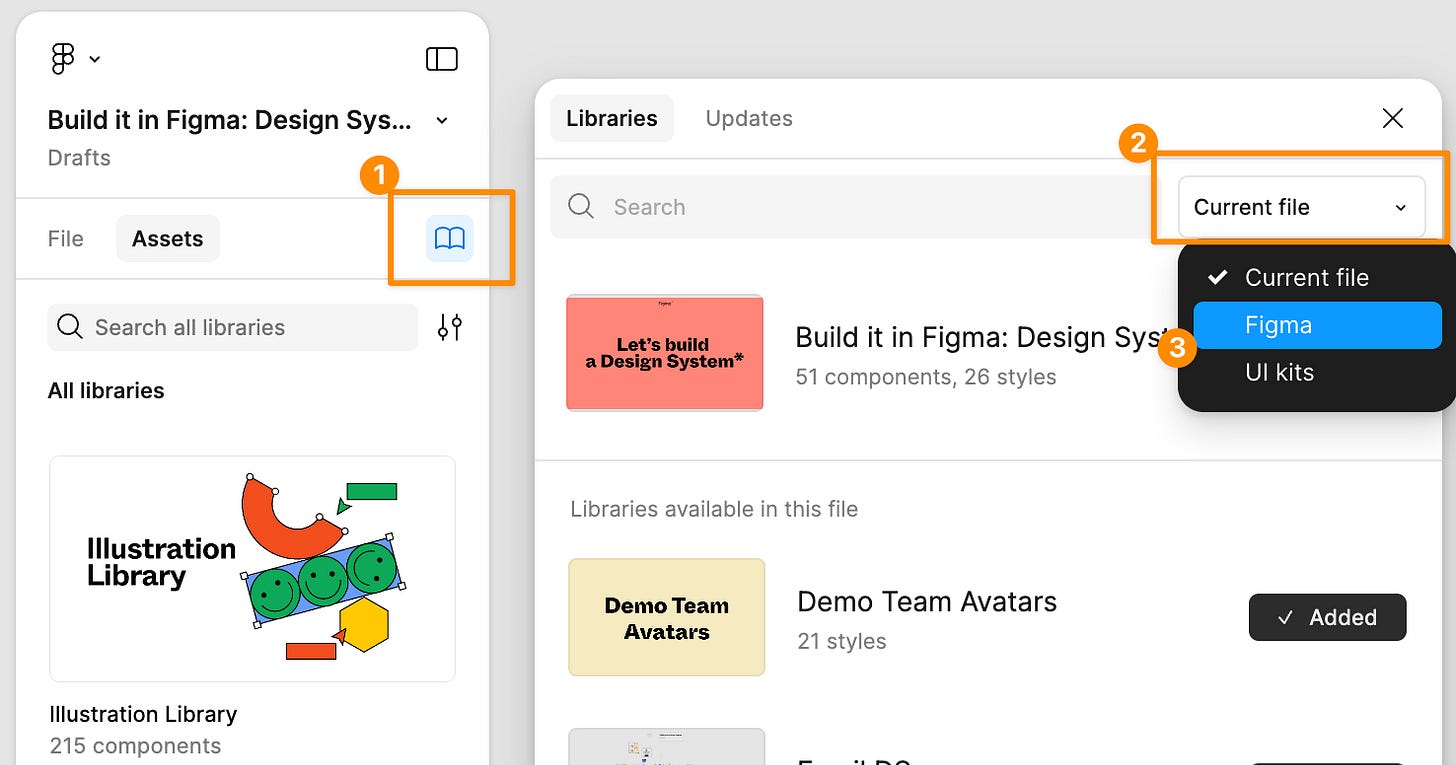Expand chevron beside Figma logo
The image size is (1456, 765).
point(95,60)
